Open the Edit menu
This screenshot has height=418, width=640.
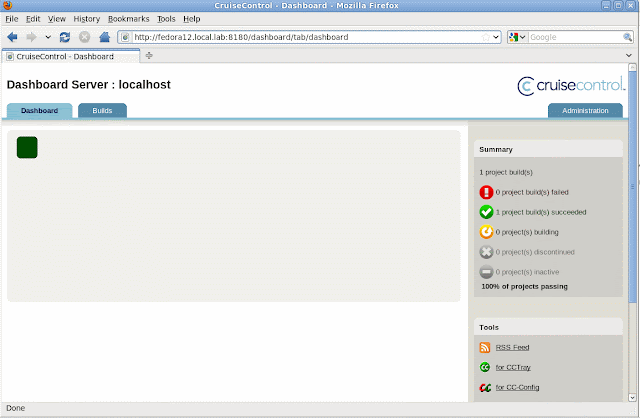coord(33,19)
